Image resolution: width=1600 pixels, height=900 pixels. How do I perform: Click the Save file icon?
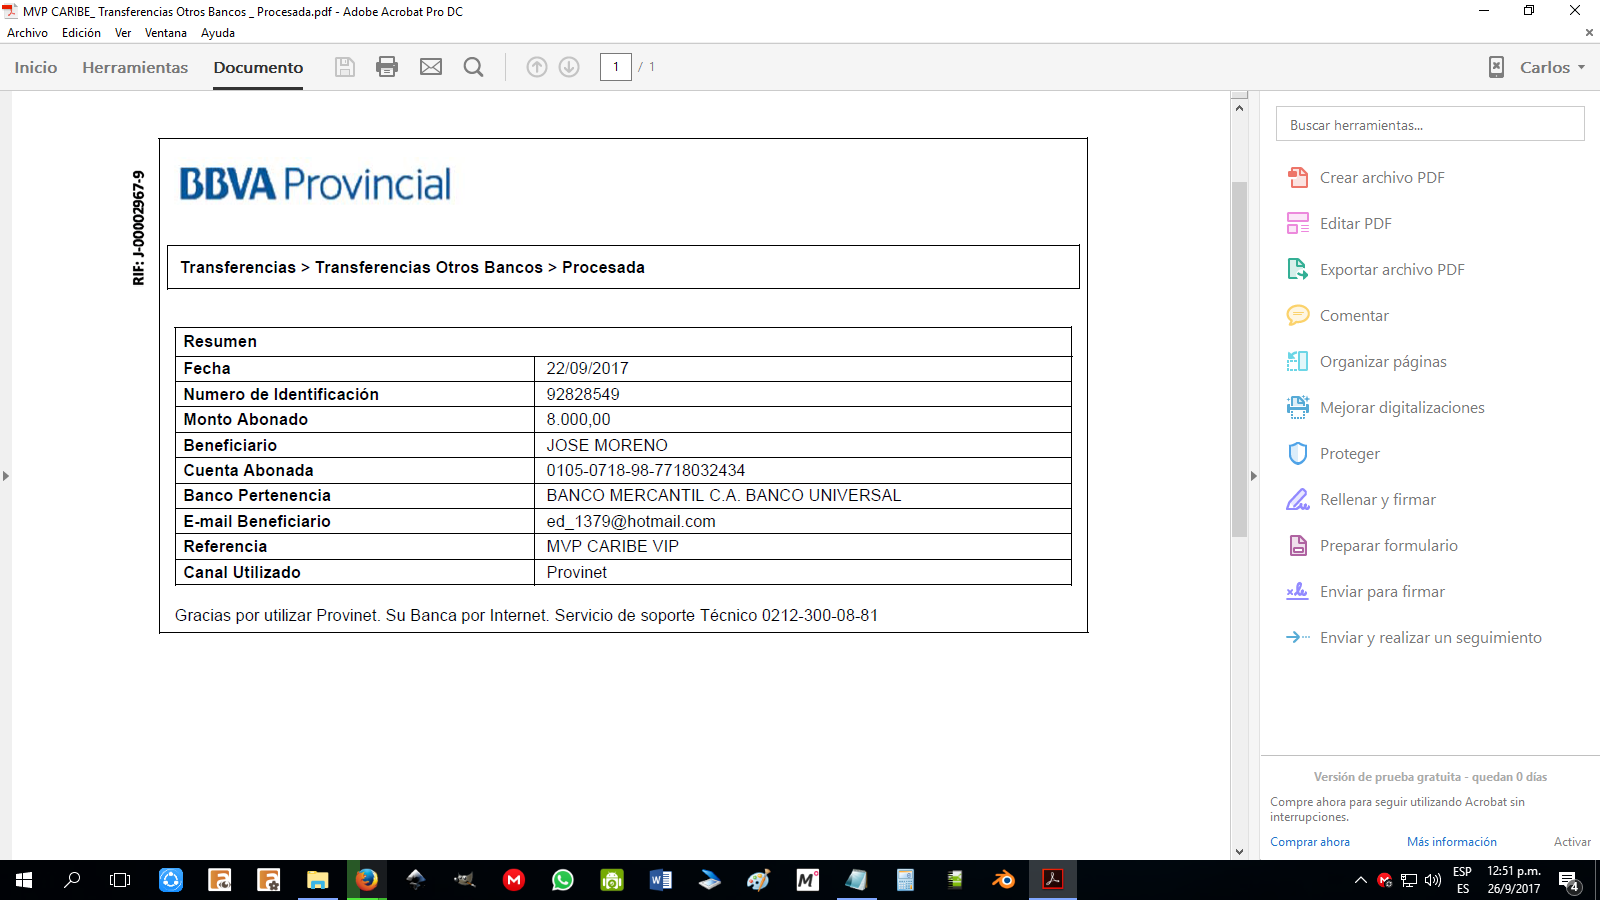click(x=345, y=67)
